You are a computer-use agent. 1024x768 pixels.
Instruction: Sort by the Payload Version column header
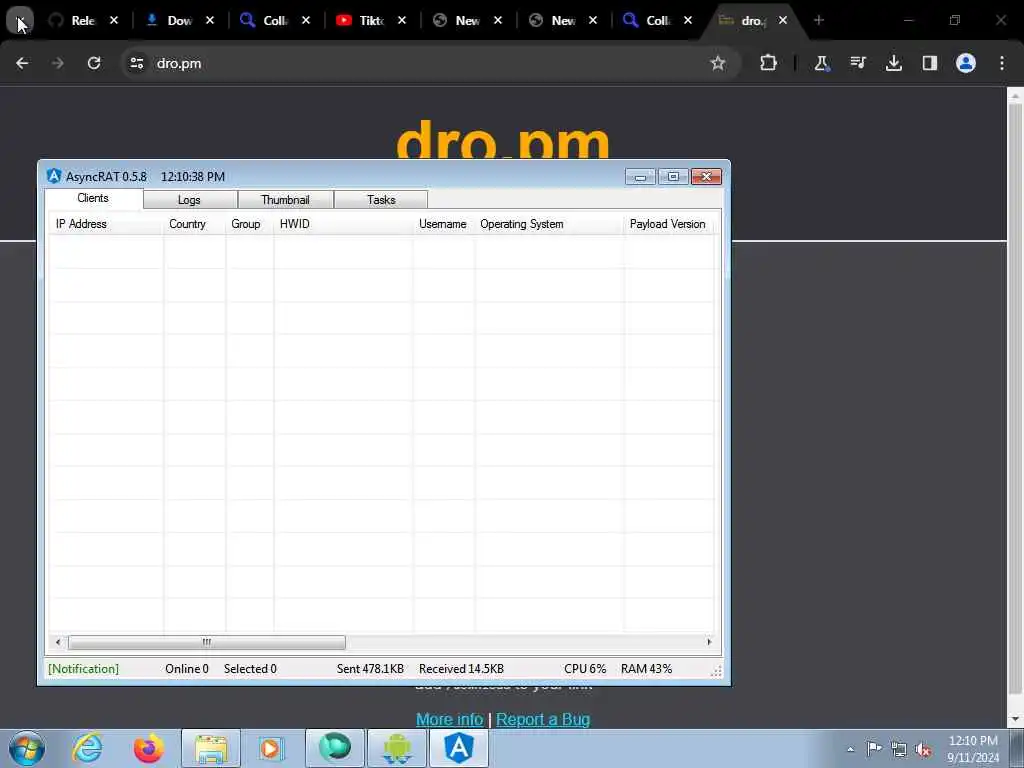click(x=668, y=224)
